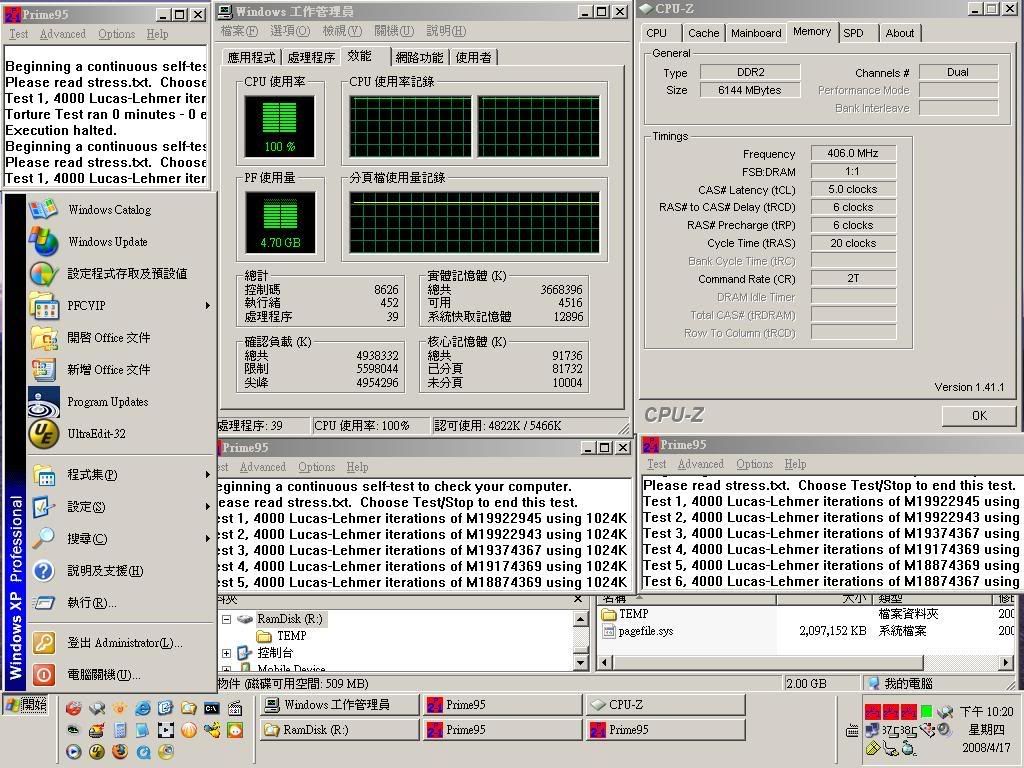The width and height of the screenshot is (1024, 768).
Task: Open the About tab in CPU-Z
Action: point(899,33)
